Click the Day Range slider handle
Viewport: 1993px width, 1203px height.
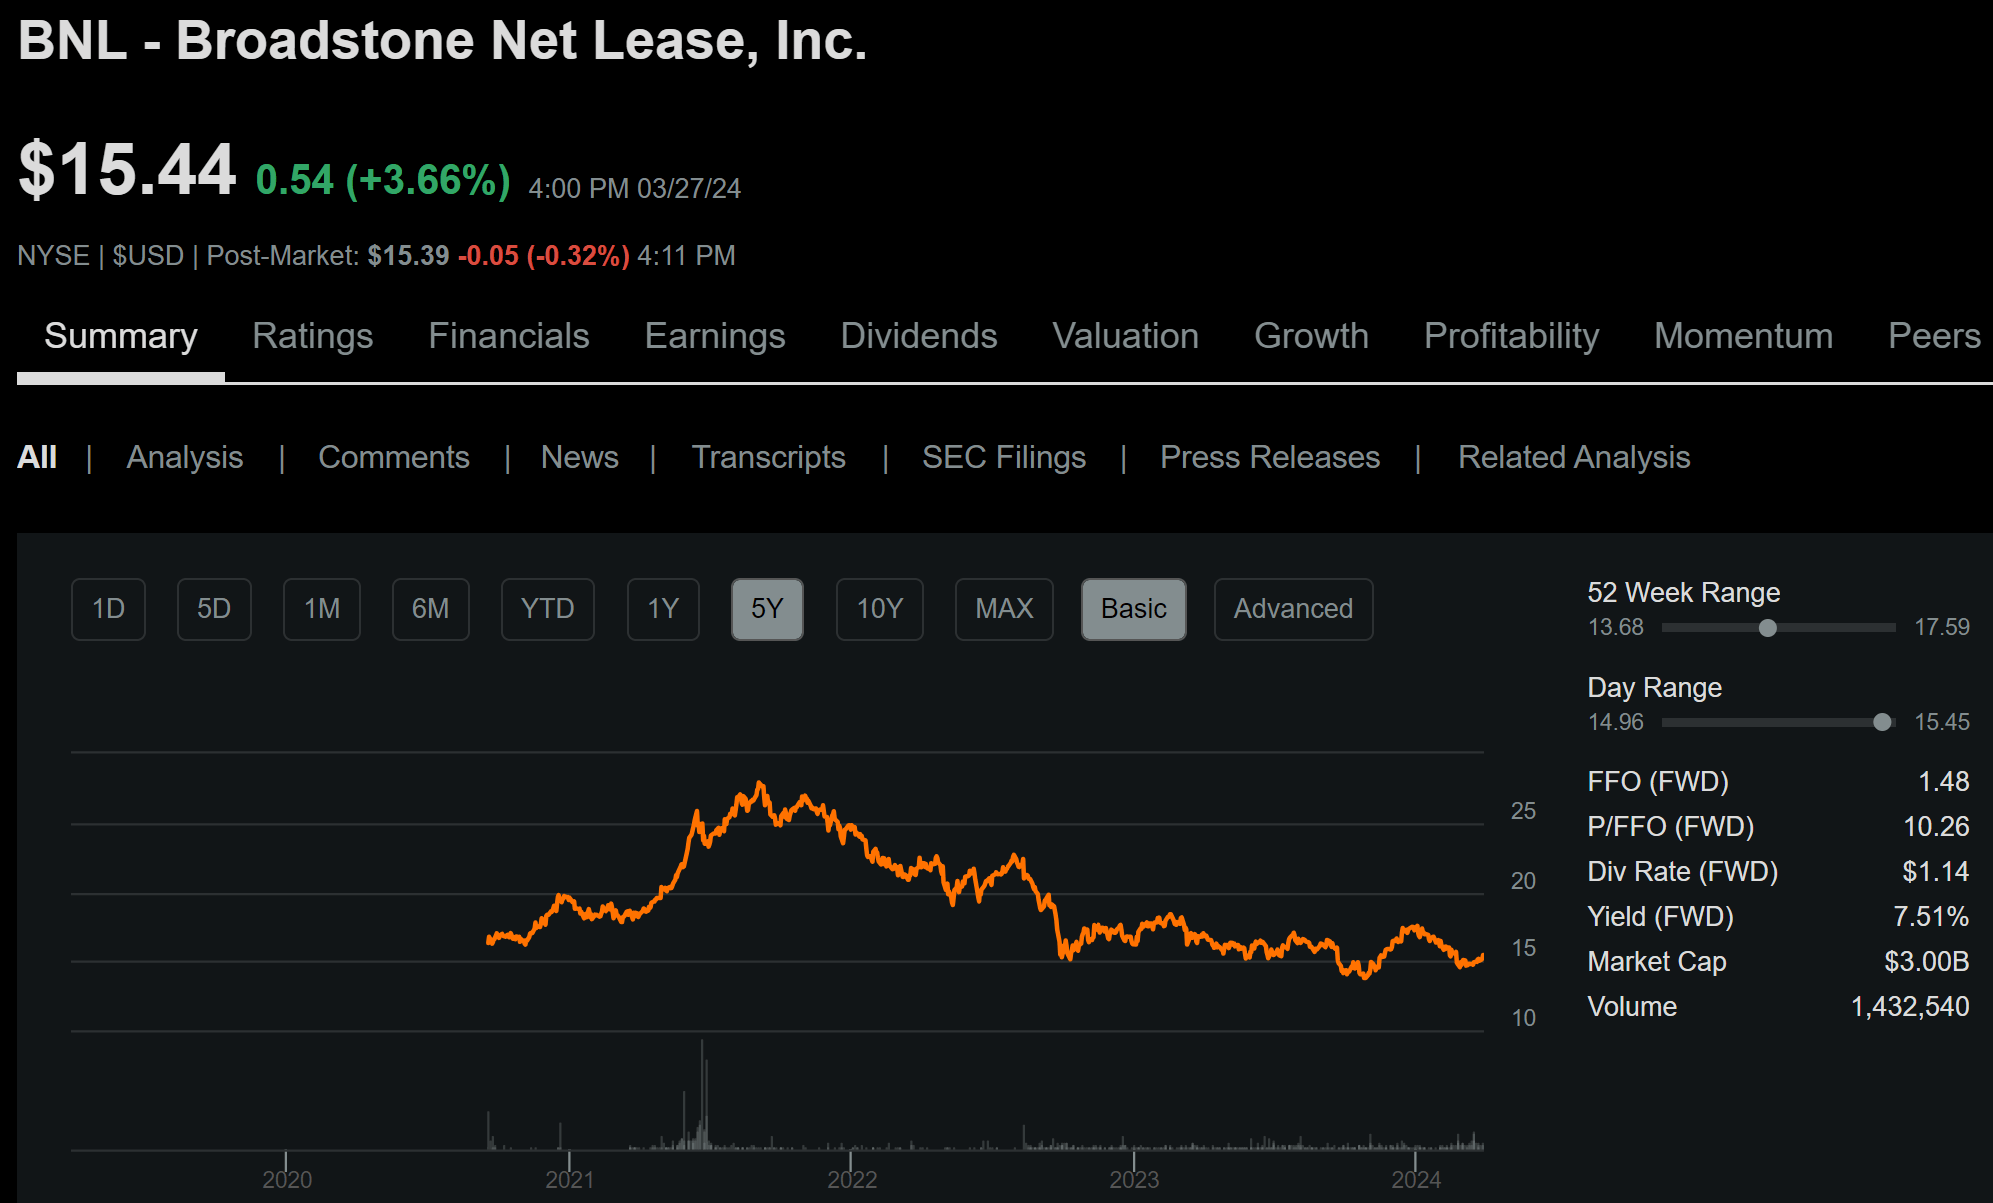pyautogui.click(x=1884, y=721)
